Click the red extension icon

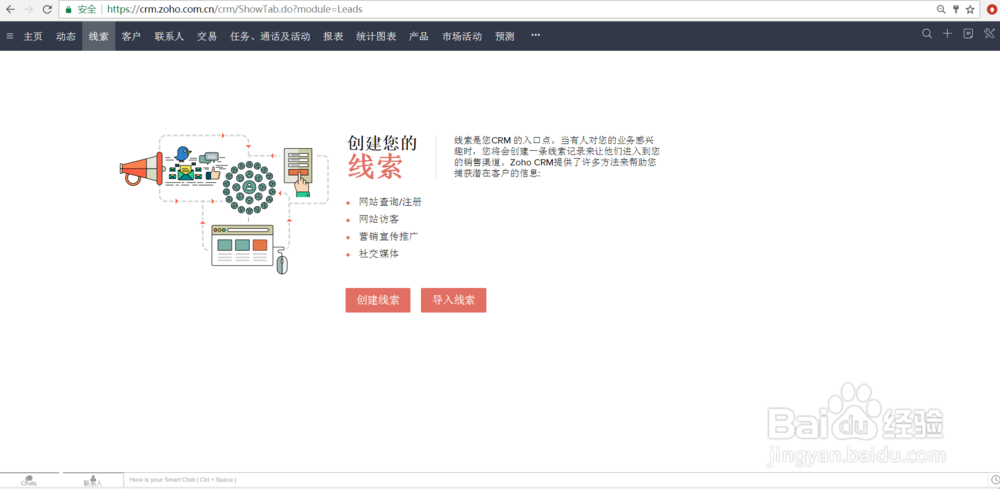click(x=992, y=10)
